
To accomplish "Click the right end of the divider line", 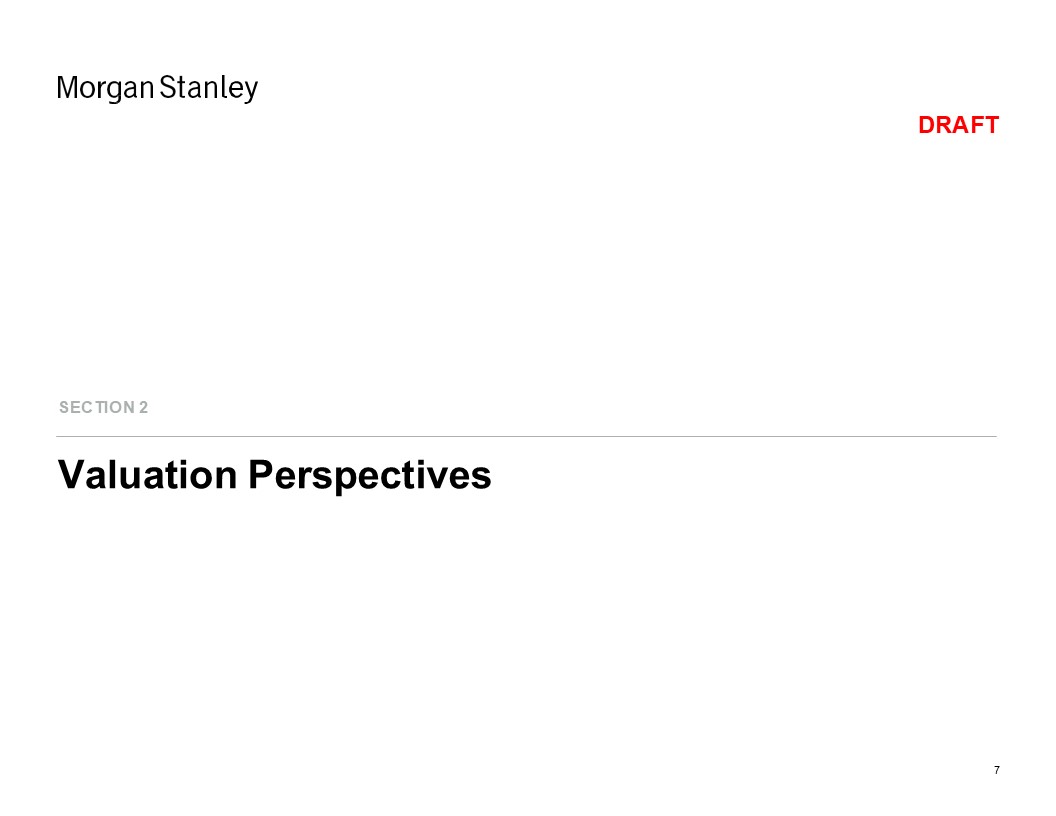I will click(995, 437).
